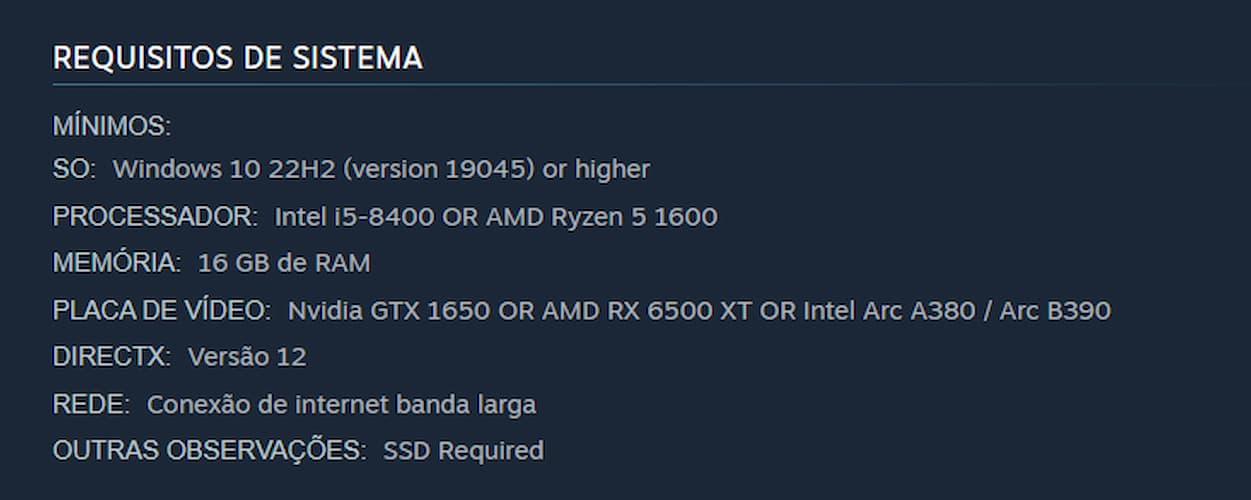Click the OUTRAS OBSERVAÇÕES label
The height and width of the screenshot is (500, 1251).
pyautogui.click(x=209, y=451)
